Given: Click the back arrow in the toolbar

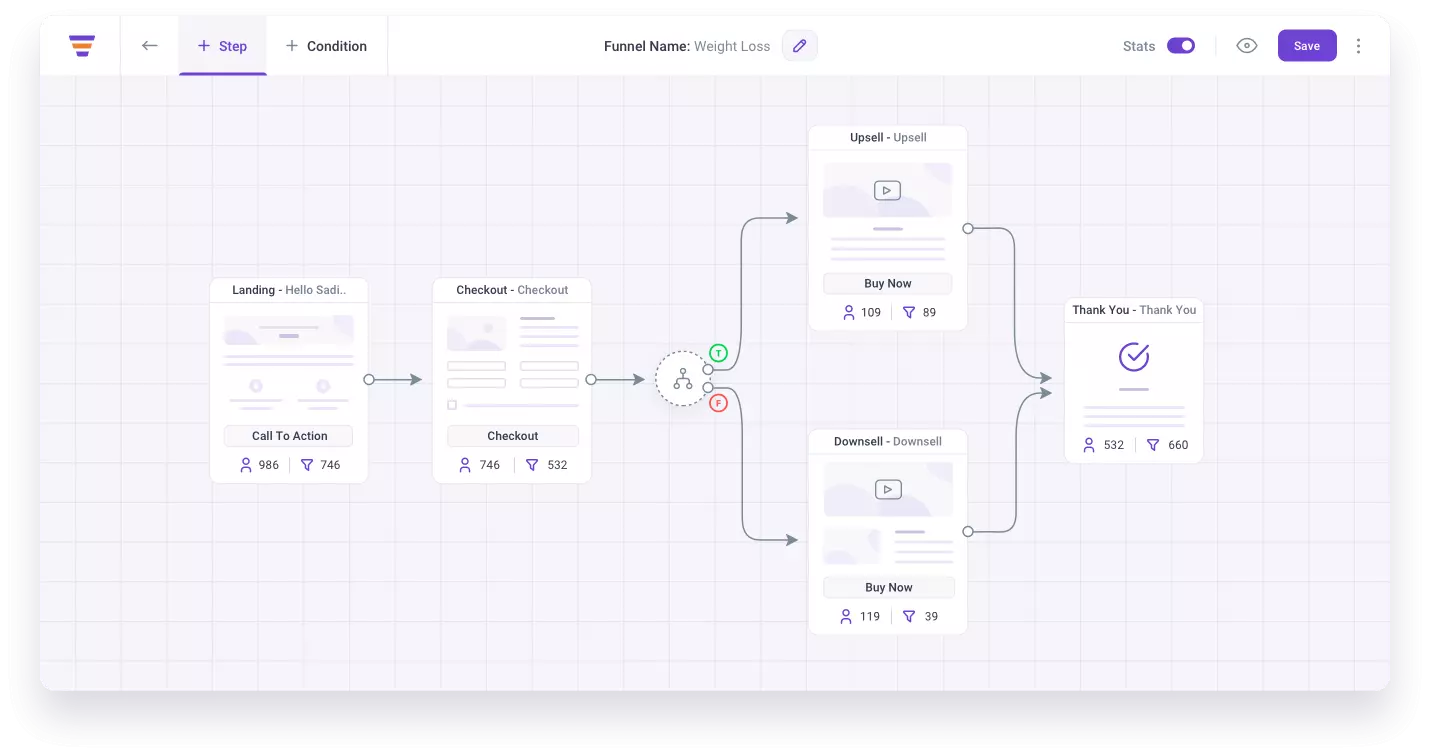Looking at the screenshot, I should (x=149, y=45).
